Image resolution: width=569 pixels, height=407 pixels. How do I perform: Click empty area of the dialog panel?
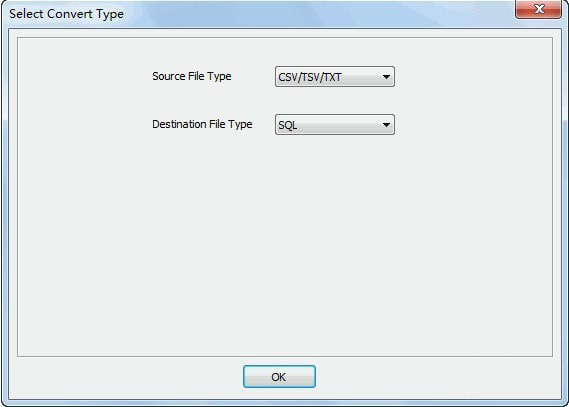pyautogui.click(x=285, y=247)
